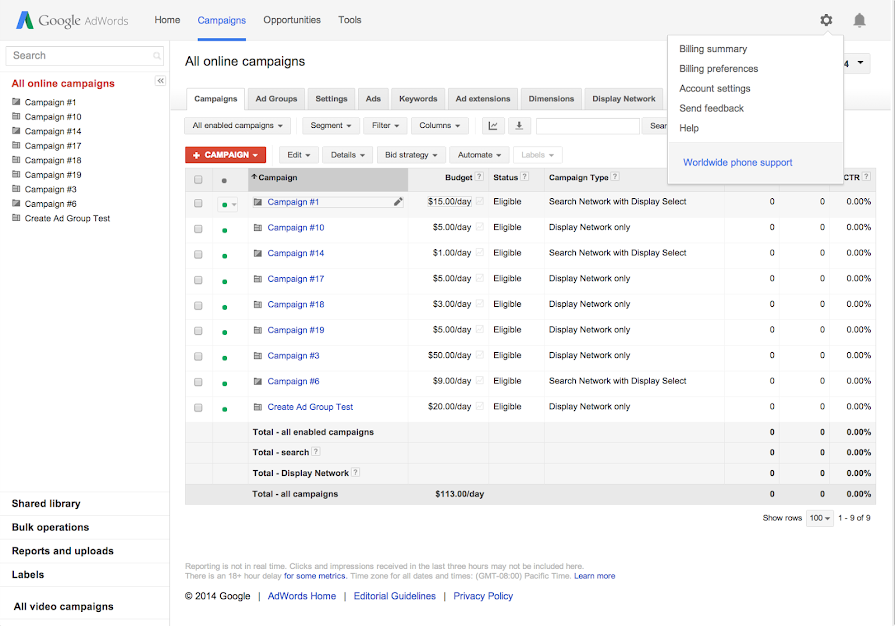
Task: Click the Campaign Type help icon
Action: pos(615,177)
